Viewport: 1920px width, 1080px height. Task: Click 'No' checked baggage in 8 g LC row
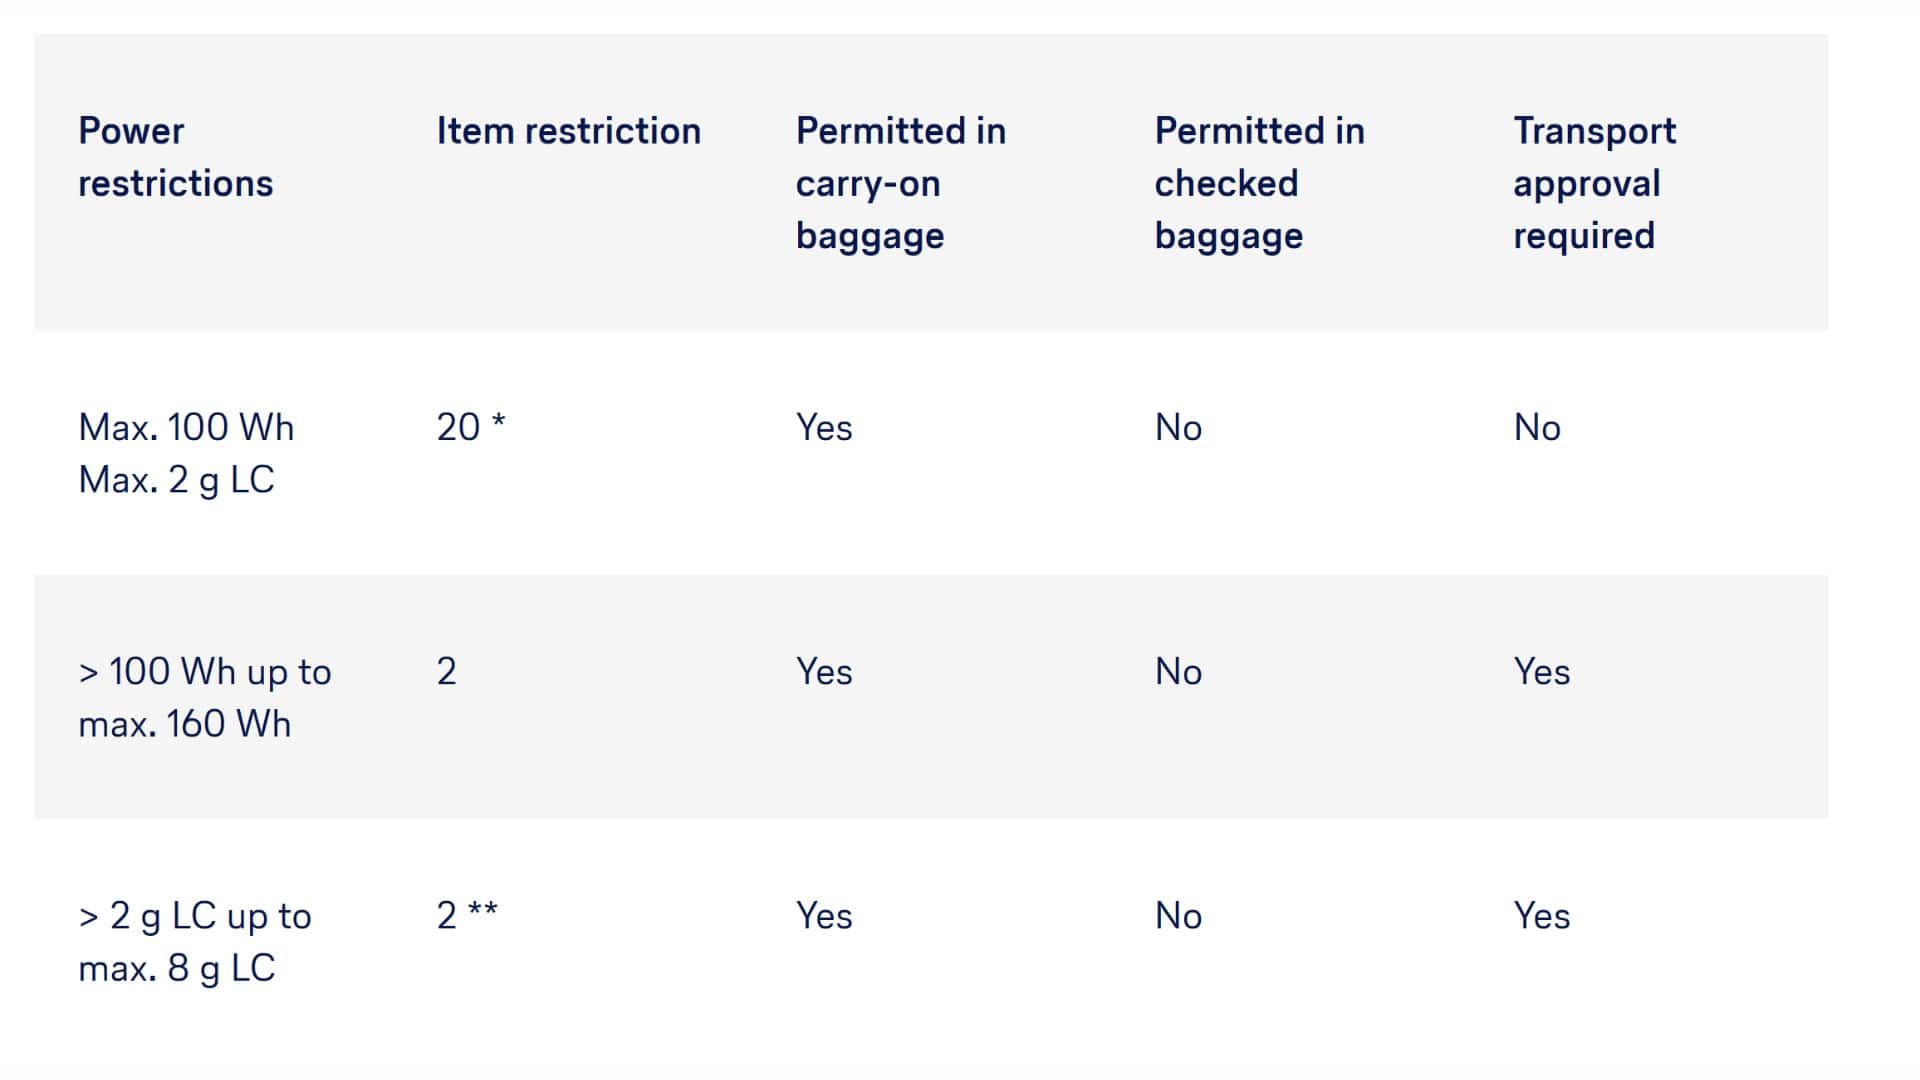(x=1178, y=916)
